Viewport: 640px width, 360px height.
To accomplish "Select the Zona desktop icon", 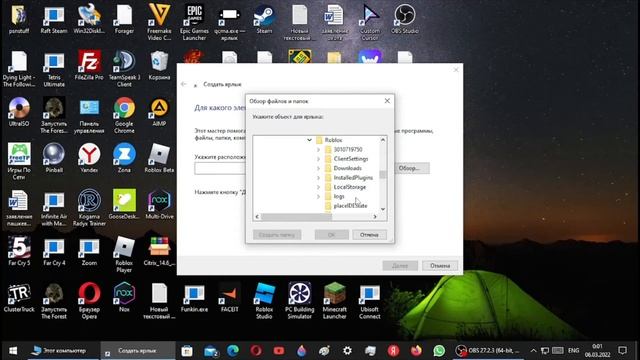I will coord(124,158).
